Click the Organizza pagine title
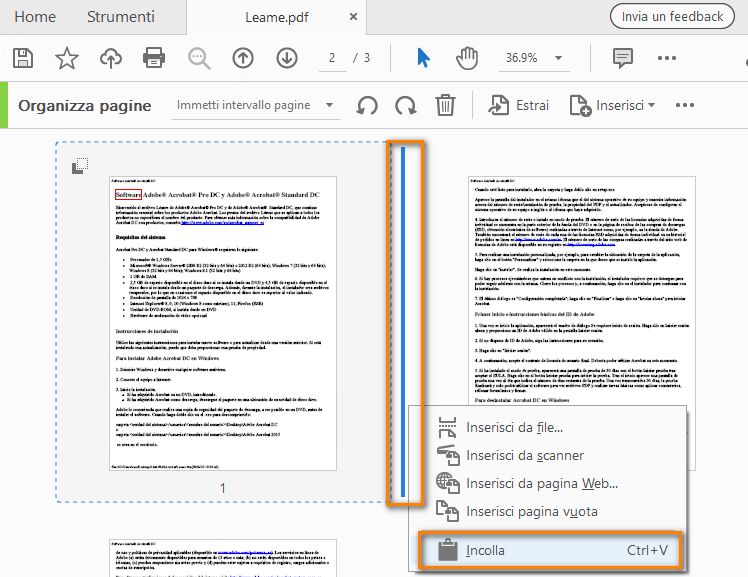The height and width of the screenshot is (577, 748). [84, 105]
